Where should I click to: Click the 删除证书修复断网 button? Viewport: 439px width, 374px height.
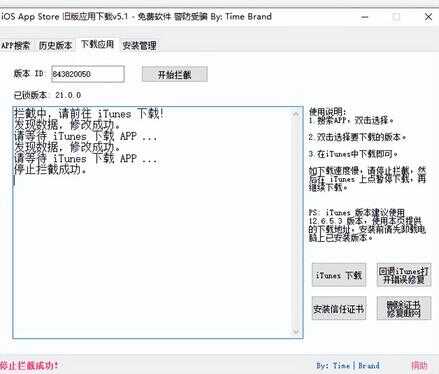pyautogui.click(x=404, y=308)
